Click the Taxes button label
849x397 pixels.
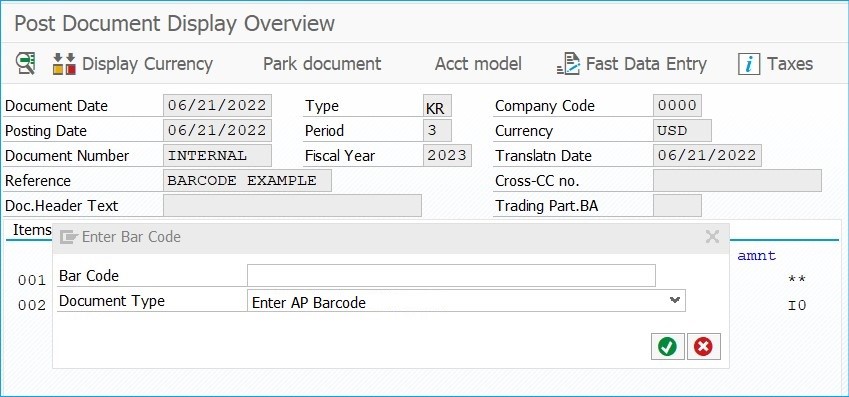[790, 63]
